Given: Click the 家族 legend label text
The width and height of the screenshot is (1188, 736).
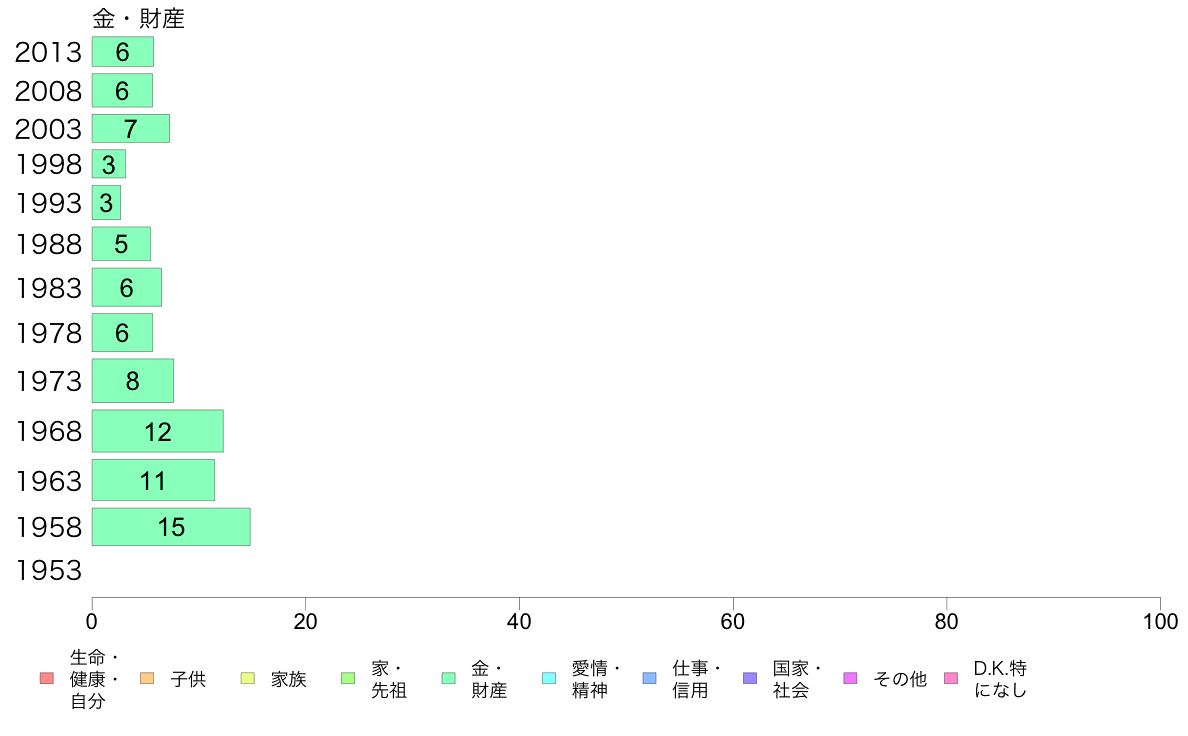Looking at the screenshot, I should (x=289, y=679).
